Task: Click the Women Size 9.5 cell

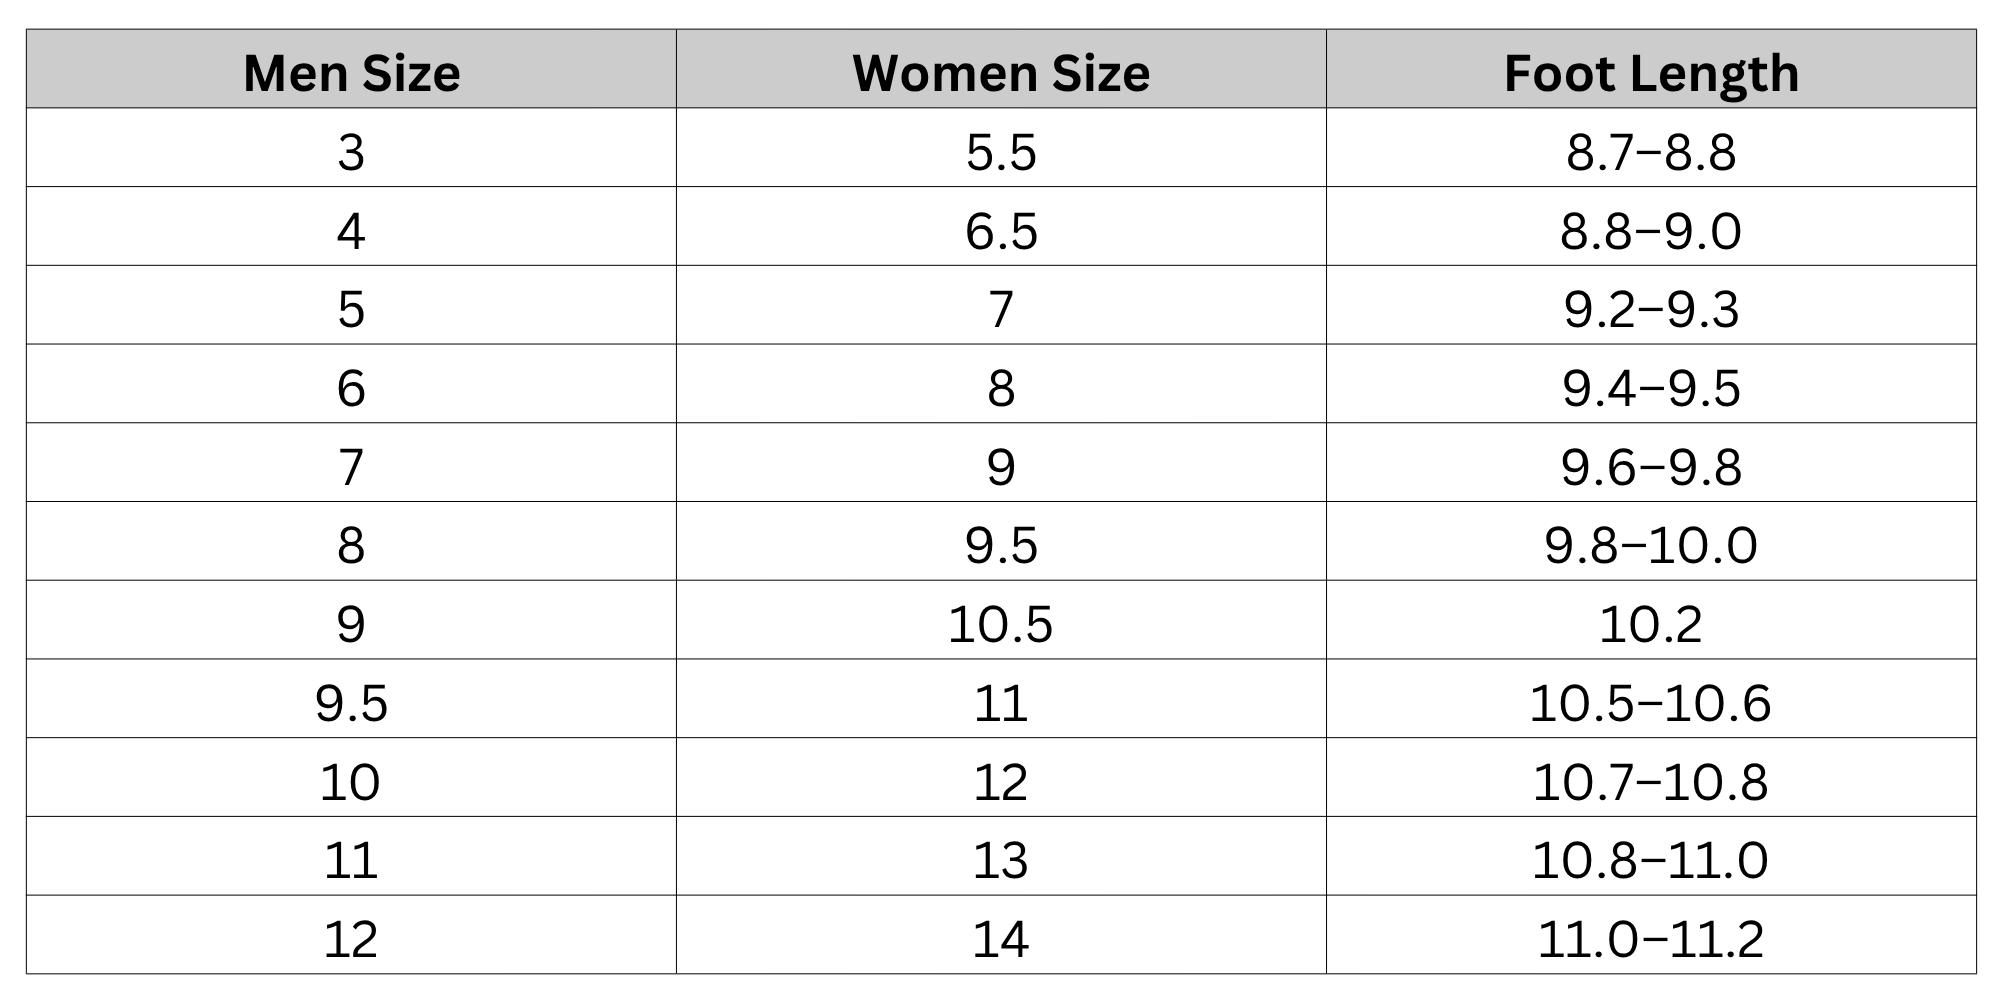Action: pos(1001,541)
